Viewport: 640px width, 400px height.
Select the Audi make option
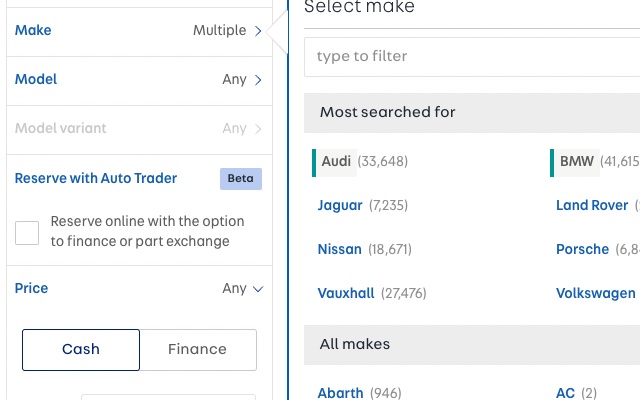click(x=336, y=161)
